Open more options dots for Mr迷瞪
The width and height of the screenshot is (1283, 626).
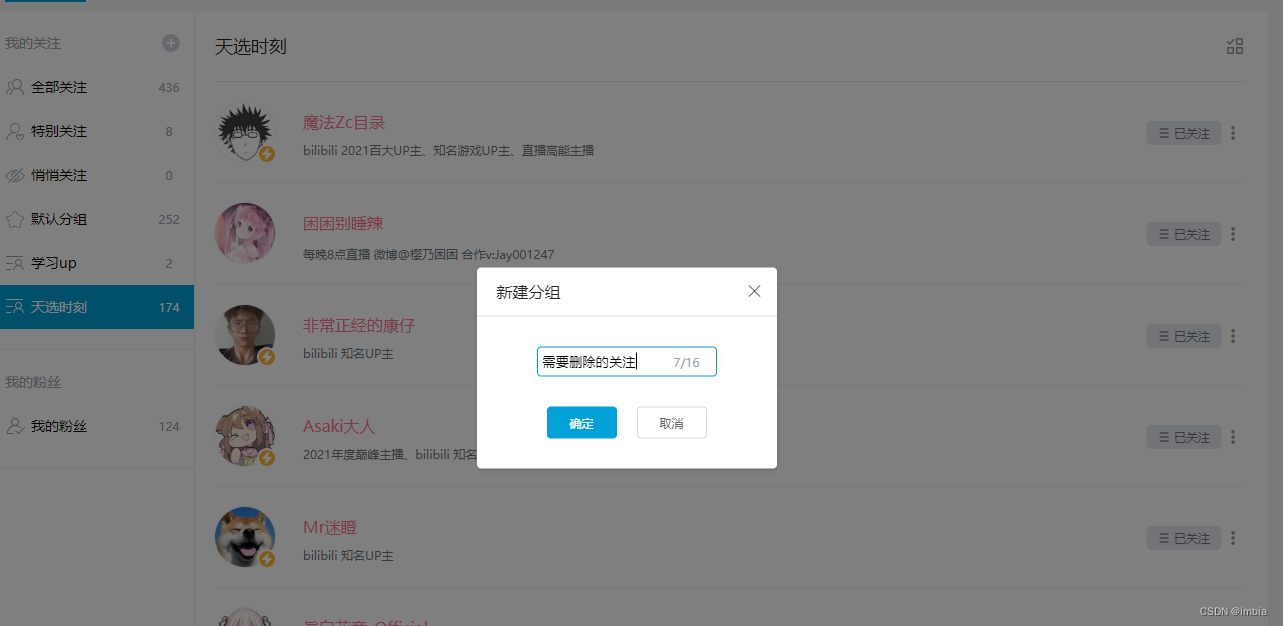(1233, 538)
